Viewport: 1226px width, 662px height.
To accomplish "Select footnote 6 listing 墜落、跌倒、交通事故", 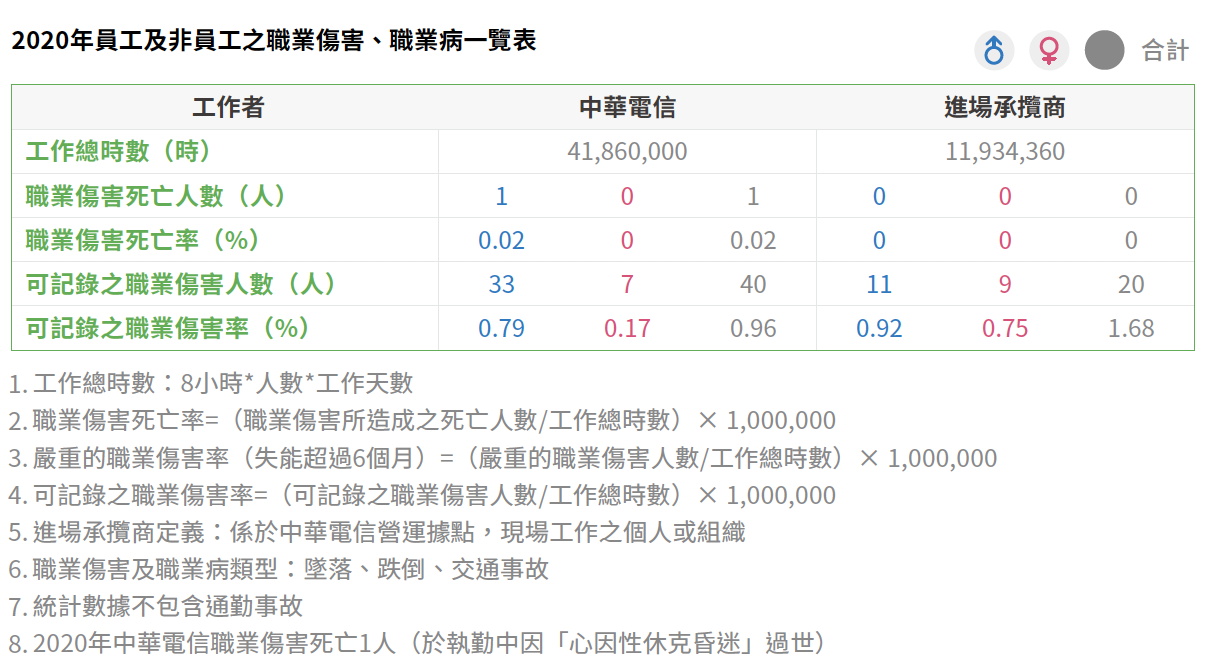I will (x=279, y=569).
